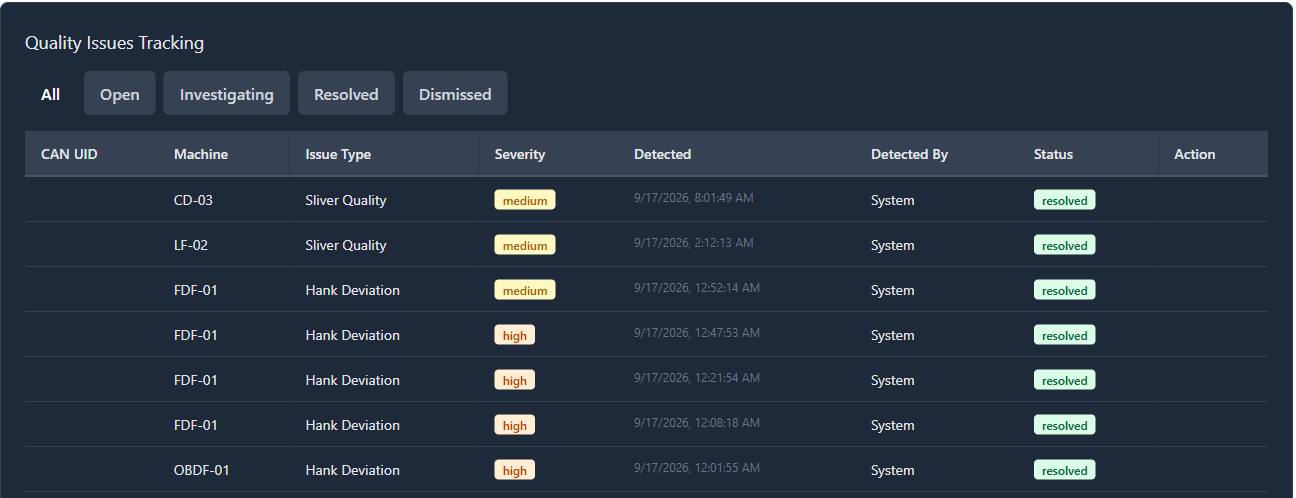Click the resolved badge in the 12:21:54 AM row
Image resolution: width=1296 pixels, height=498 pixels.
click(x=1065, y=380)
